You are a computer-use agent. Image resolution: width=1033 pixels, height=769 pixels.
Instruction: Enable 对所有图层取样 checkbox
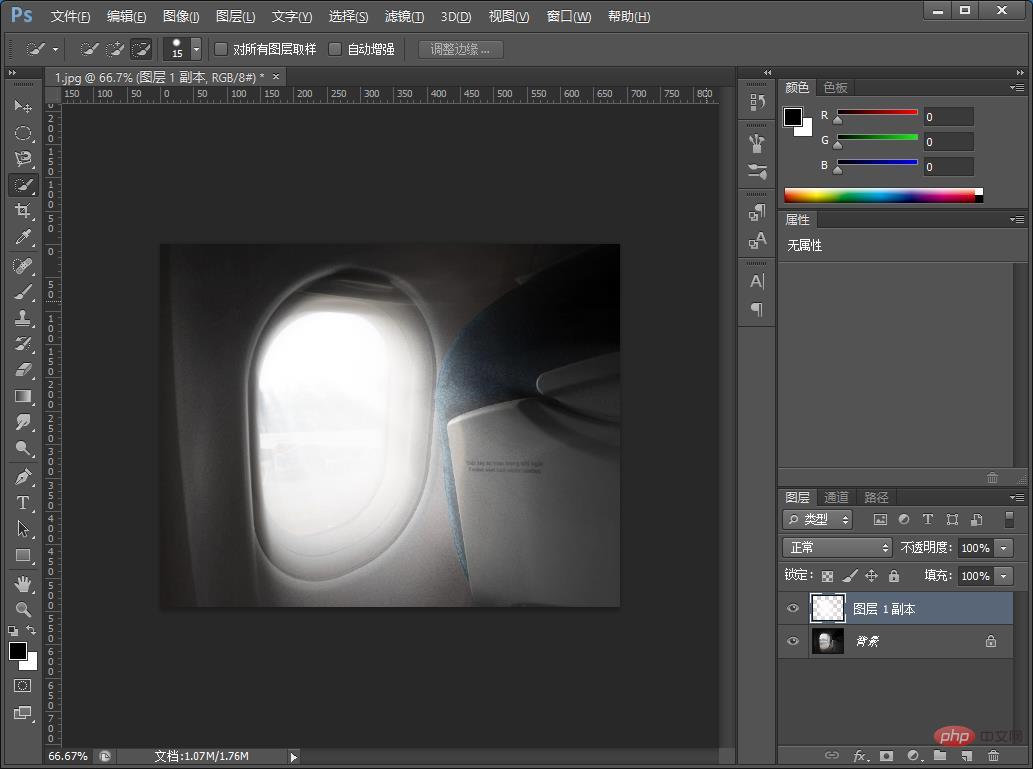click(x=221, y=49)
